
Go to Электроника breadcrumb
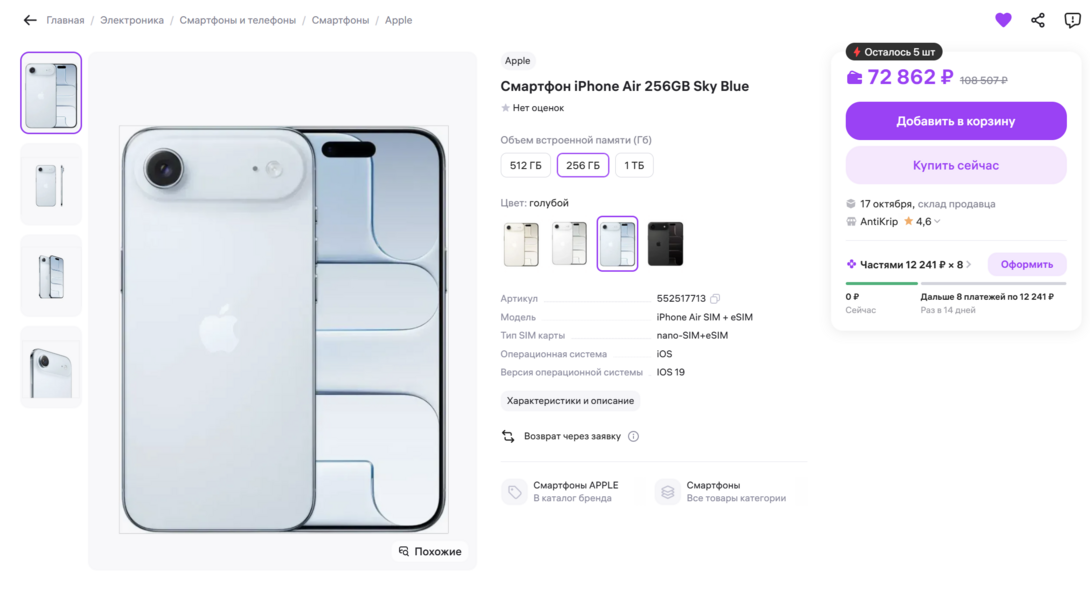[132, 20]
